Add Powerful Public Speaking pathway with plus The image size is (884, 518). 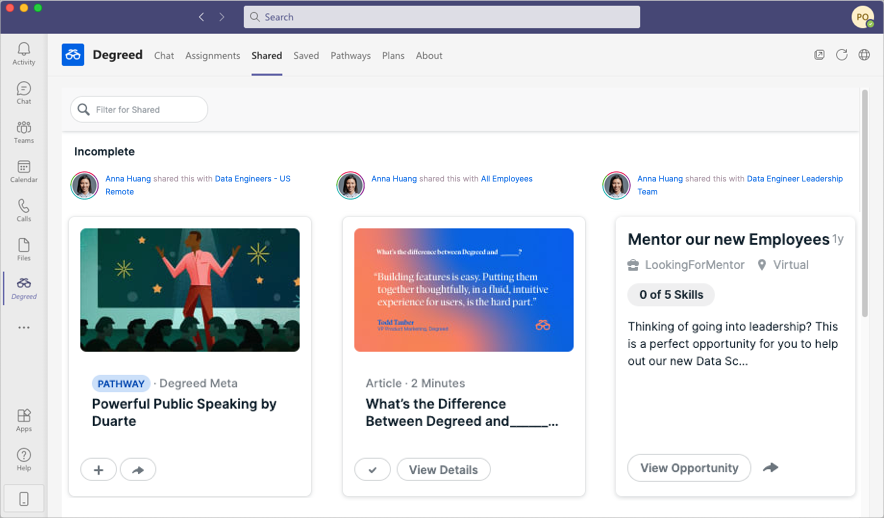[98, 470]
